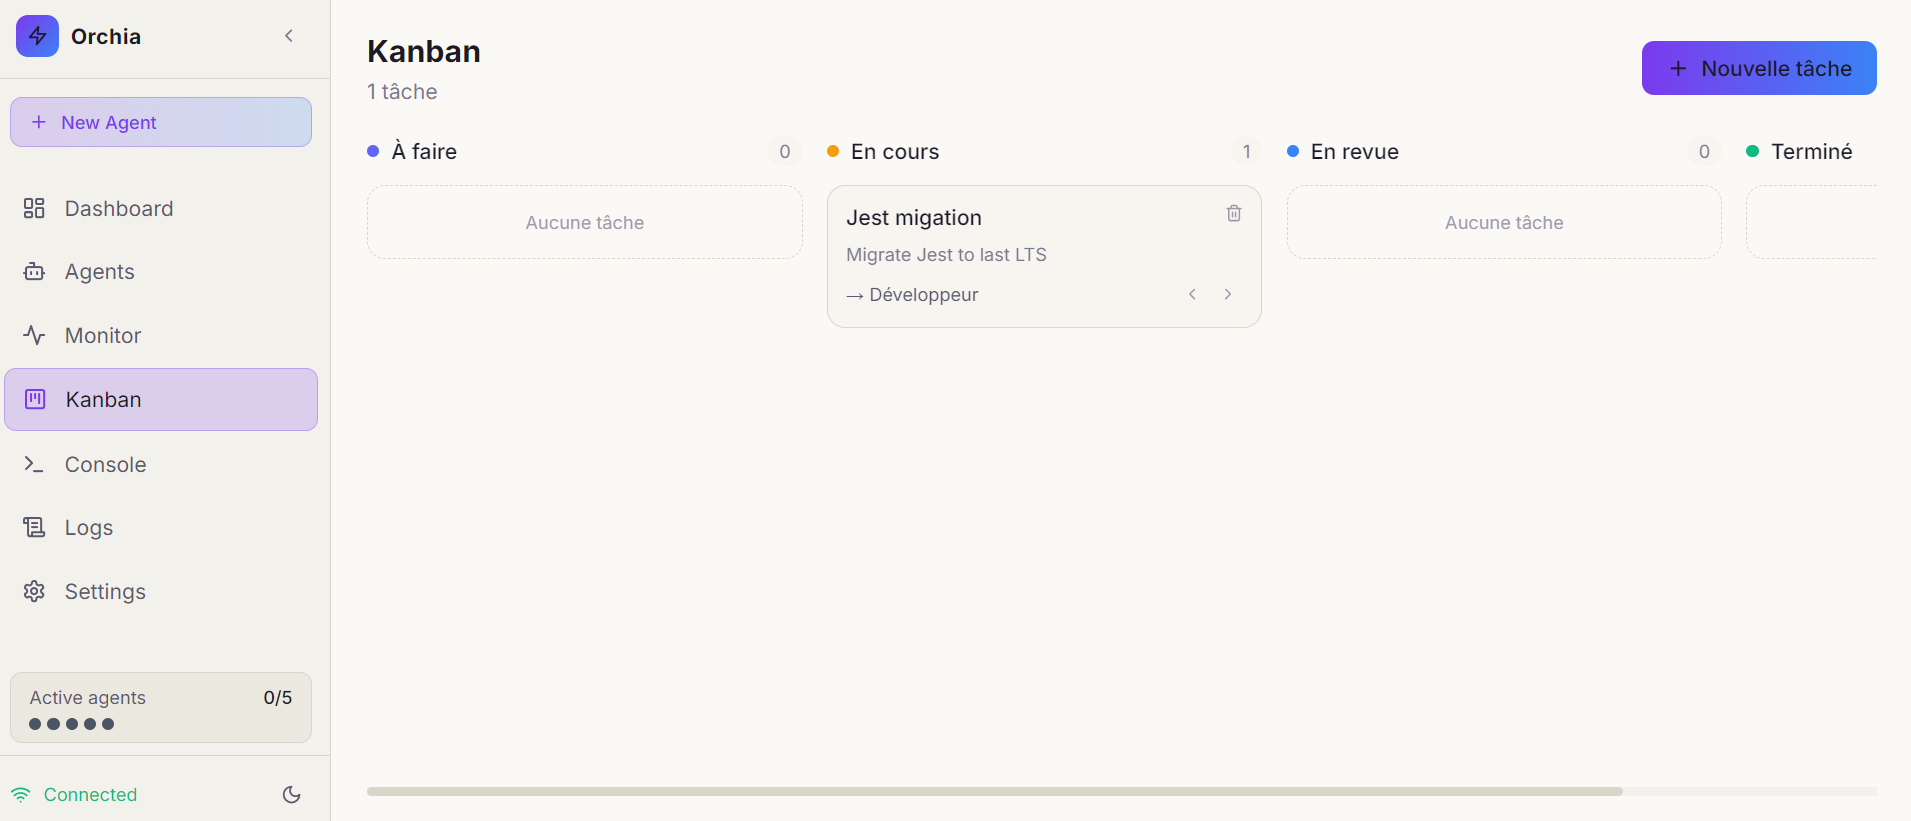Screen dimensions: 1911x821
Task: Click the À faire count badge
Action: 785,152
